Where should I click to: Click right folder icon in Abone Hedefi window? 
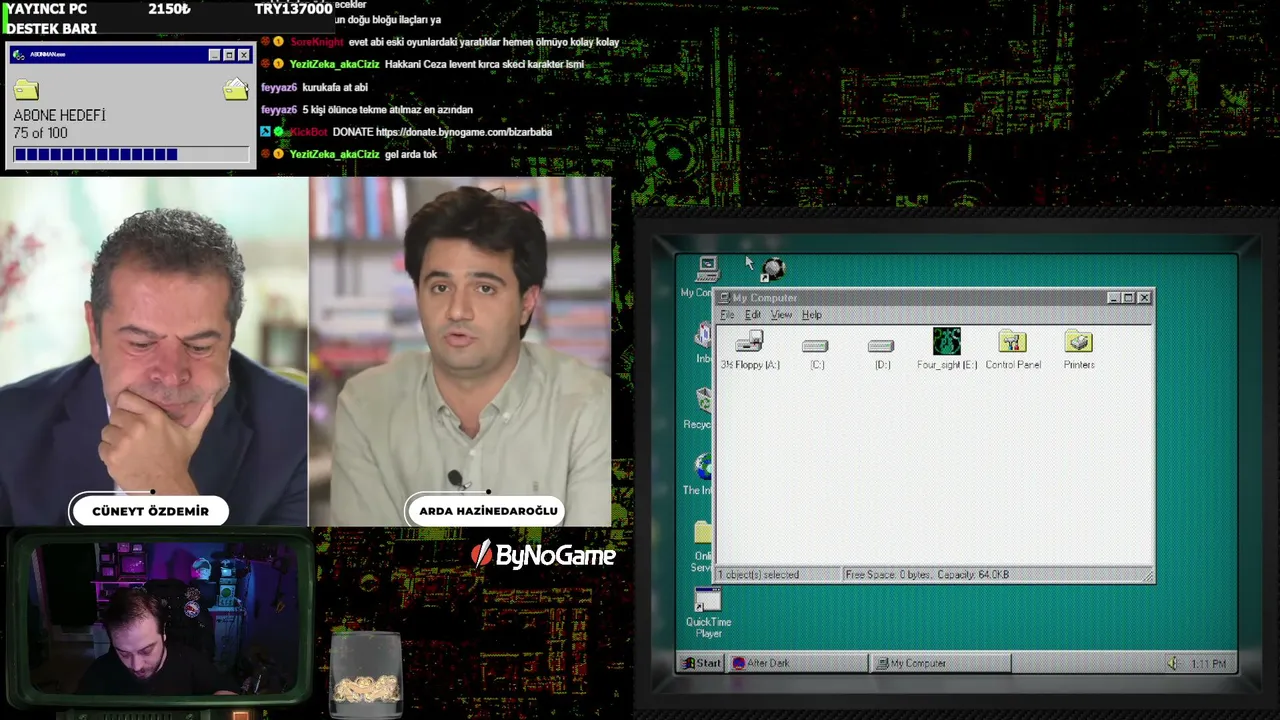tap(236, 90)
